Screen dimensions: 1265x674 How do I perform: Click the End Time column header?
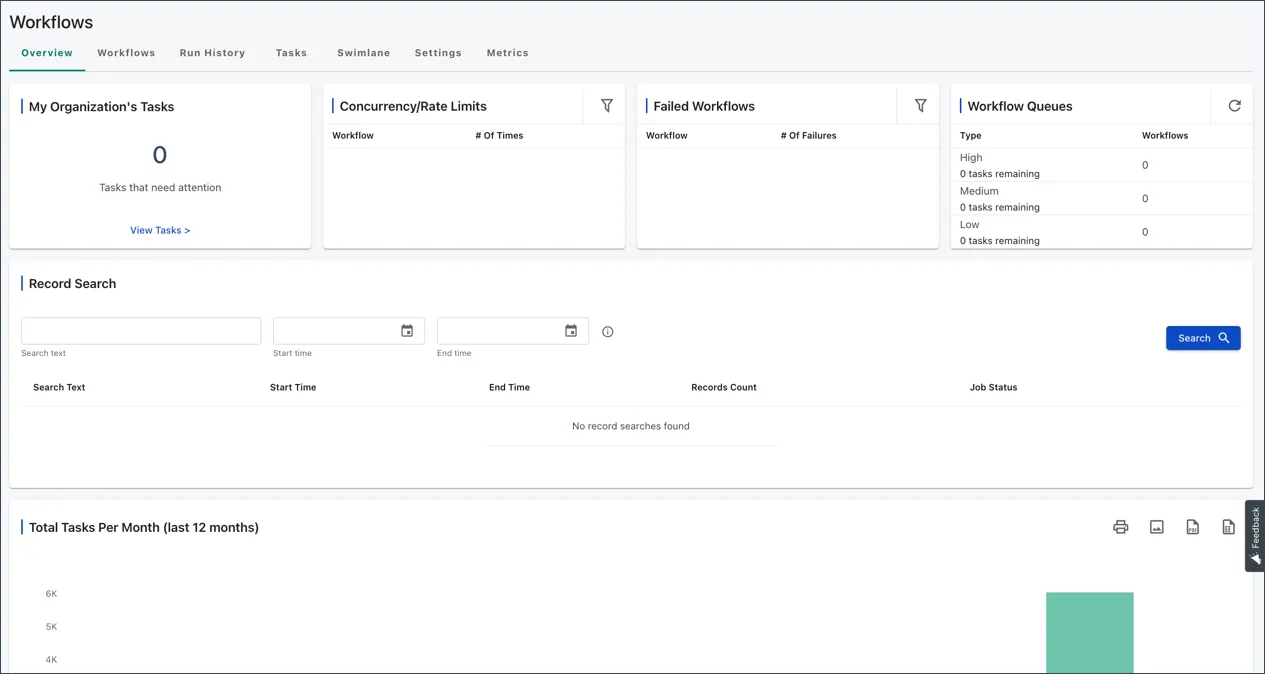pyautogui.click(x=509, y=387)
